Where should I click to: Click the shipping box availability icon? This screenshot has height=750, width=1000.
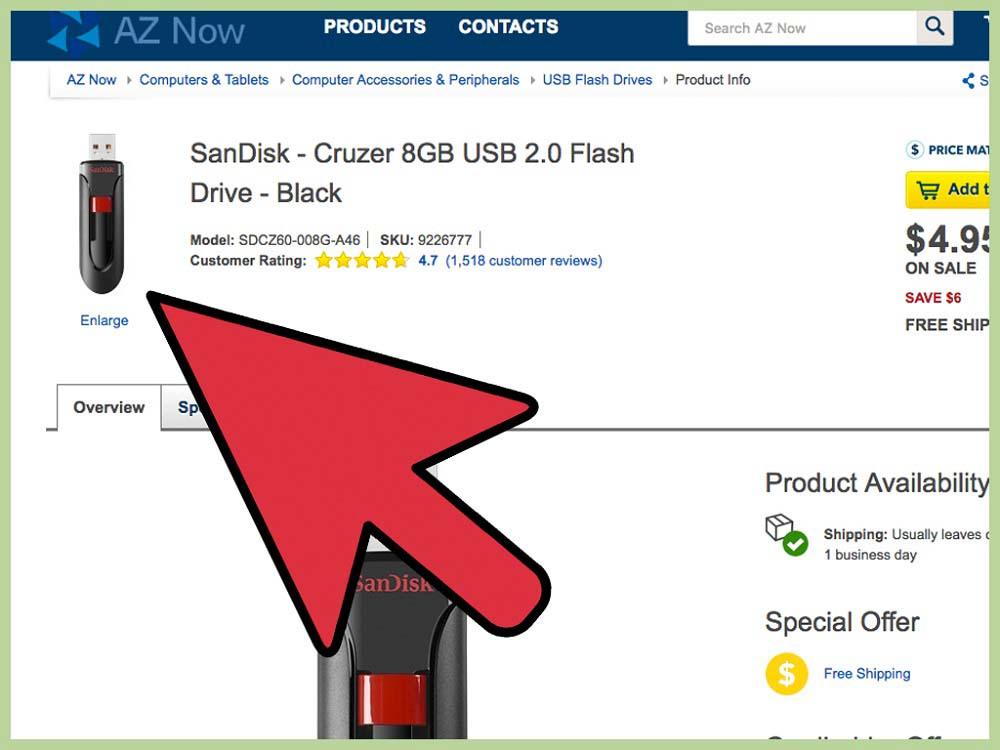pyautogui.click(x=786, y=535)
